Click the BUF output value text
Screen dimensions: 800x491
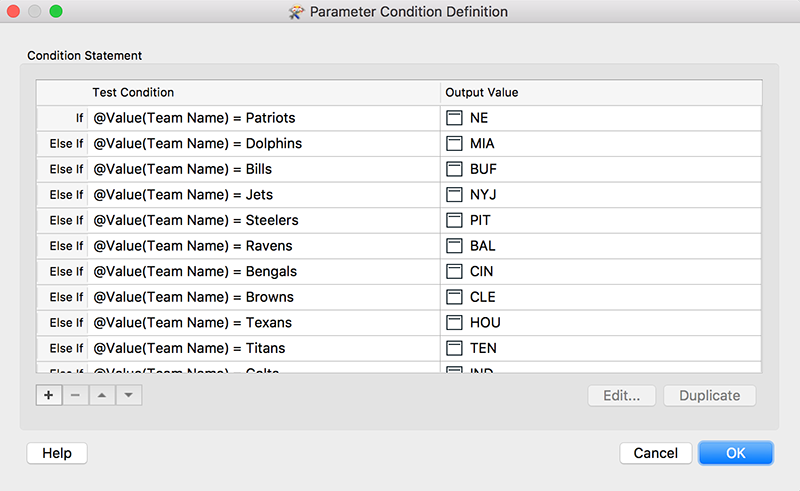point(483,169)
